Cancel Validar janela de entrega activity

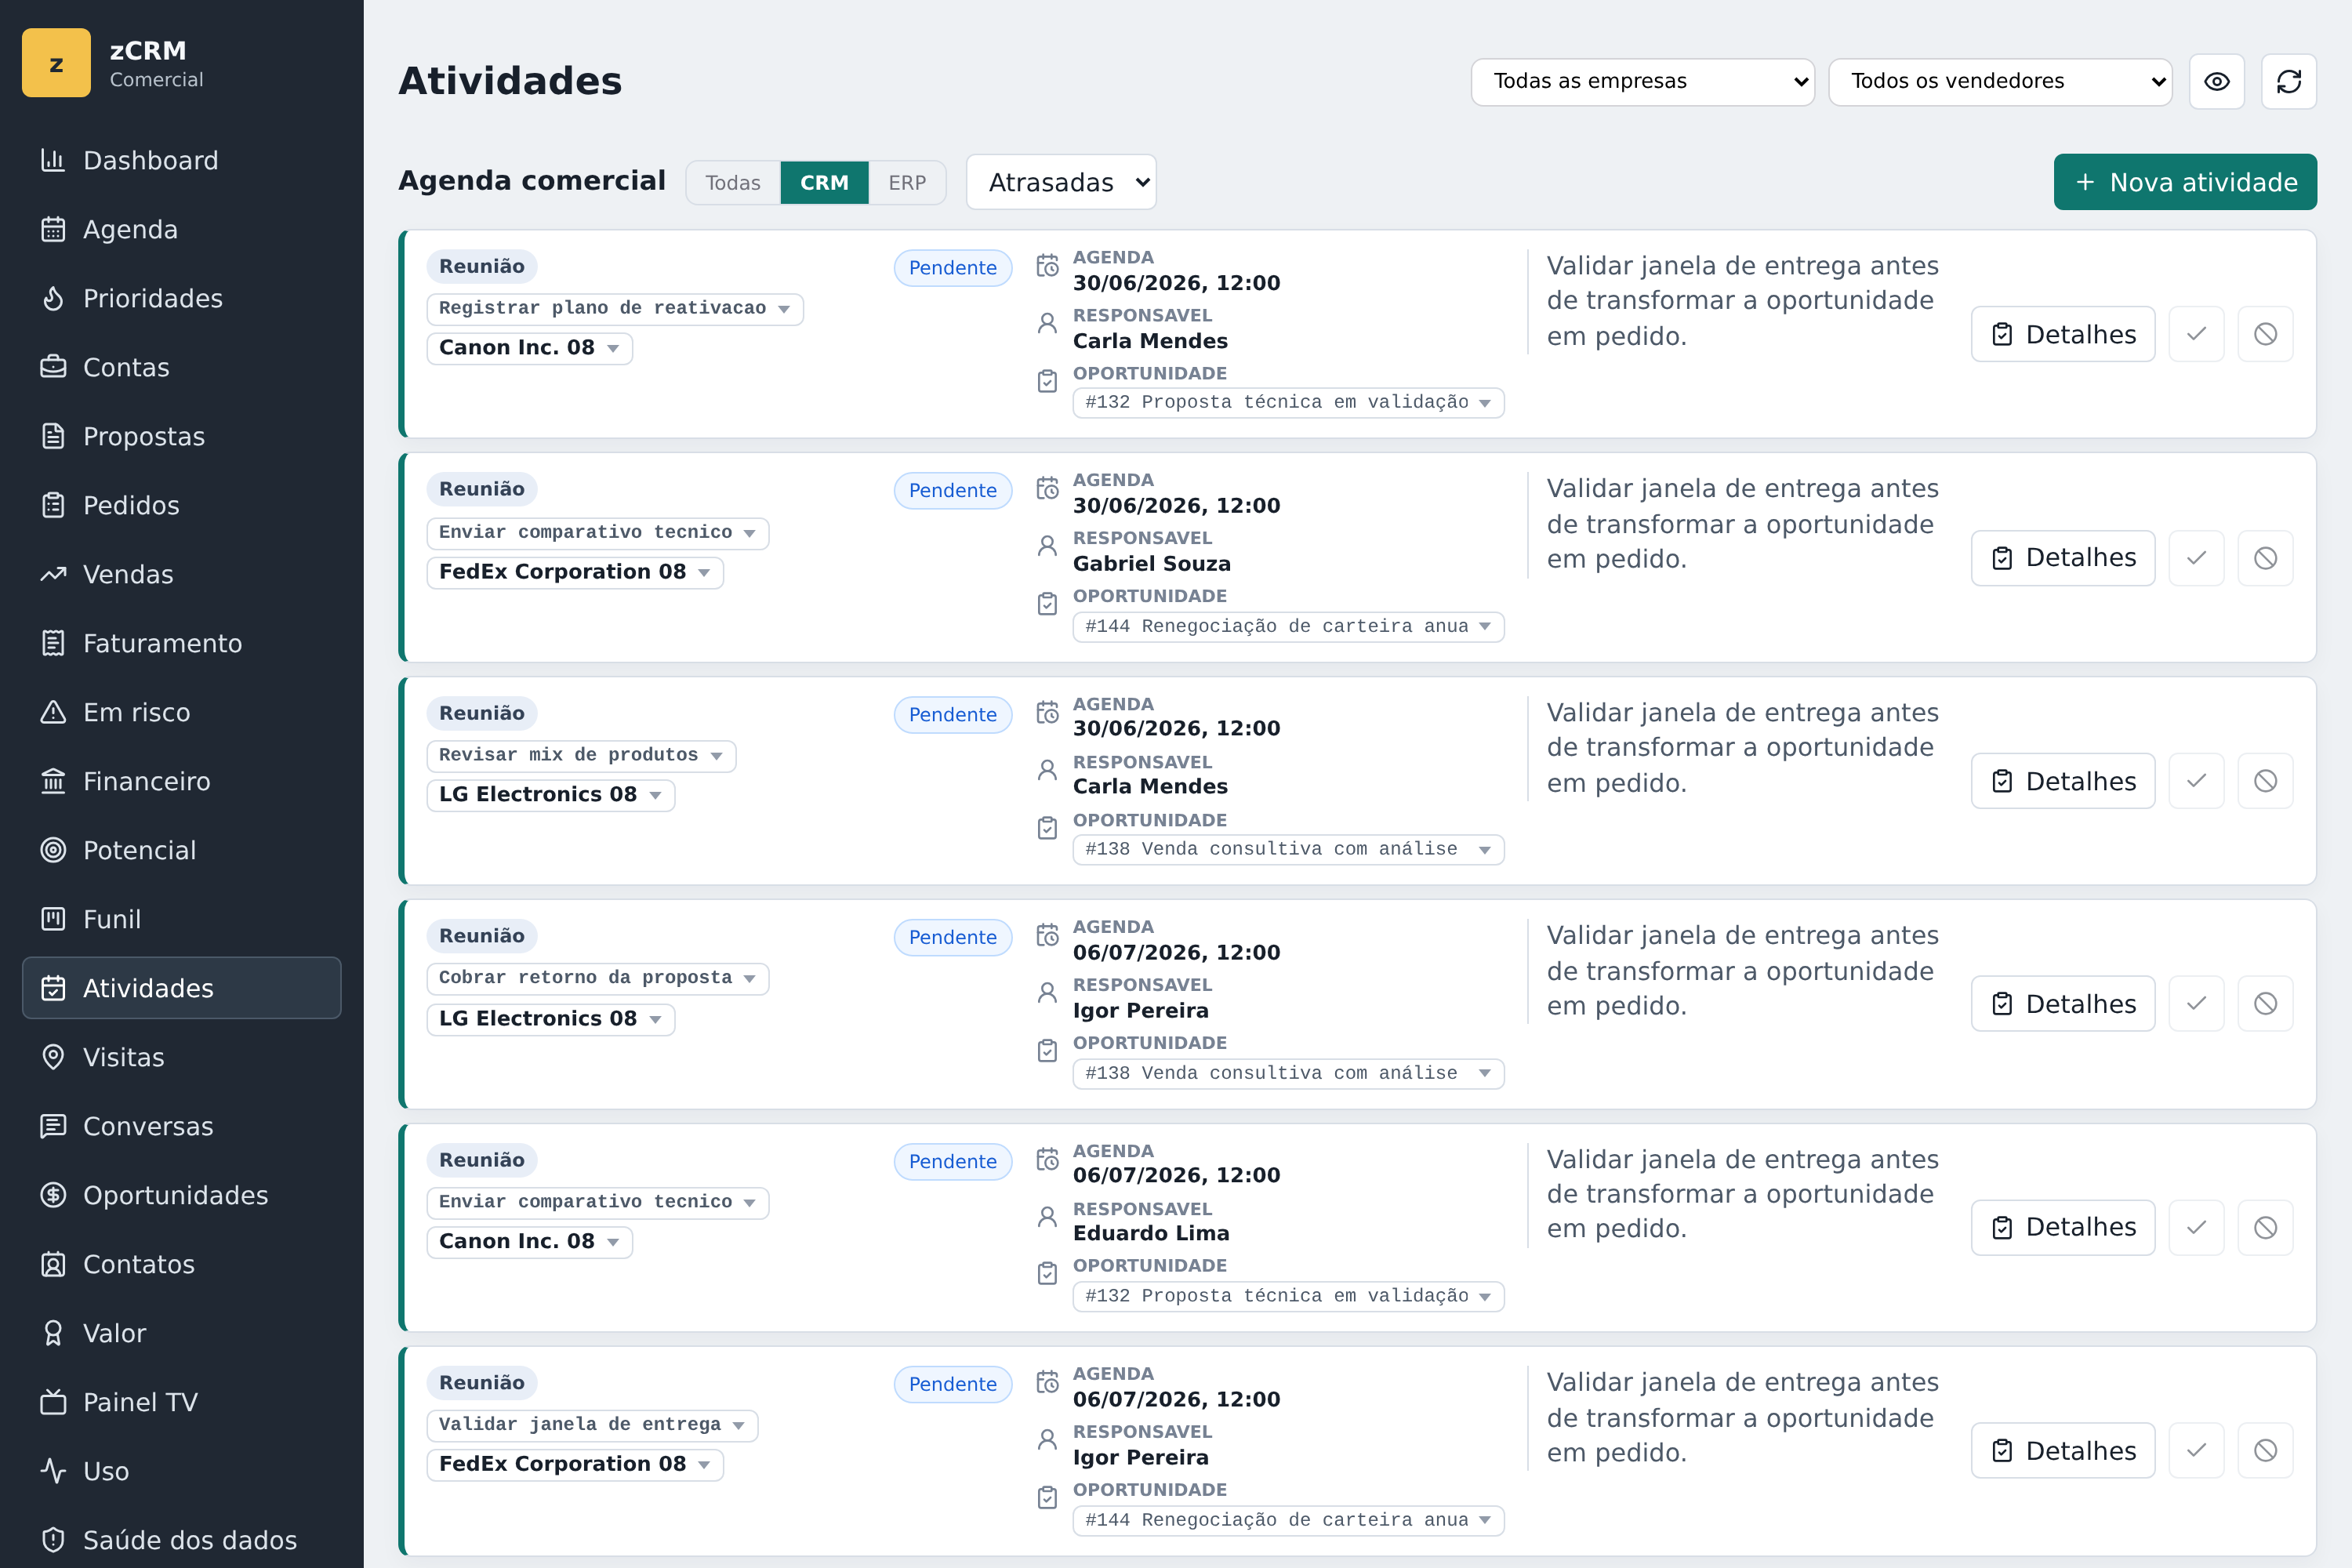point(2265,1451)
